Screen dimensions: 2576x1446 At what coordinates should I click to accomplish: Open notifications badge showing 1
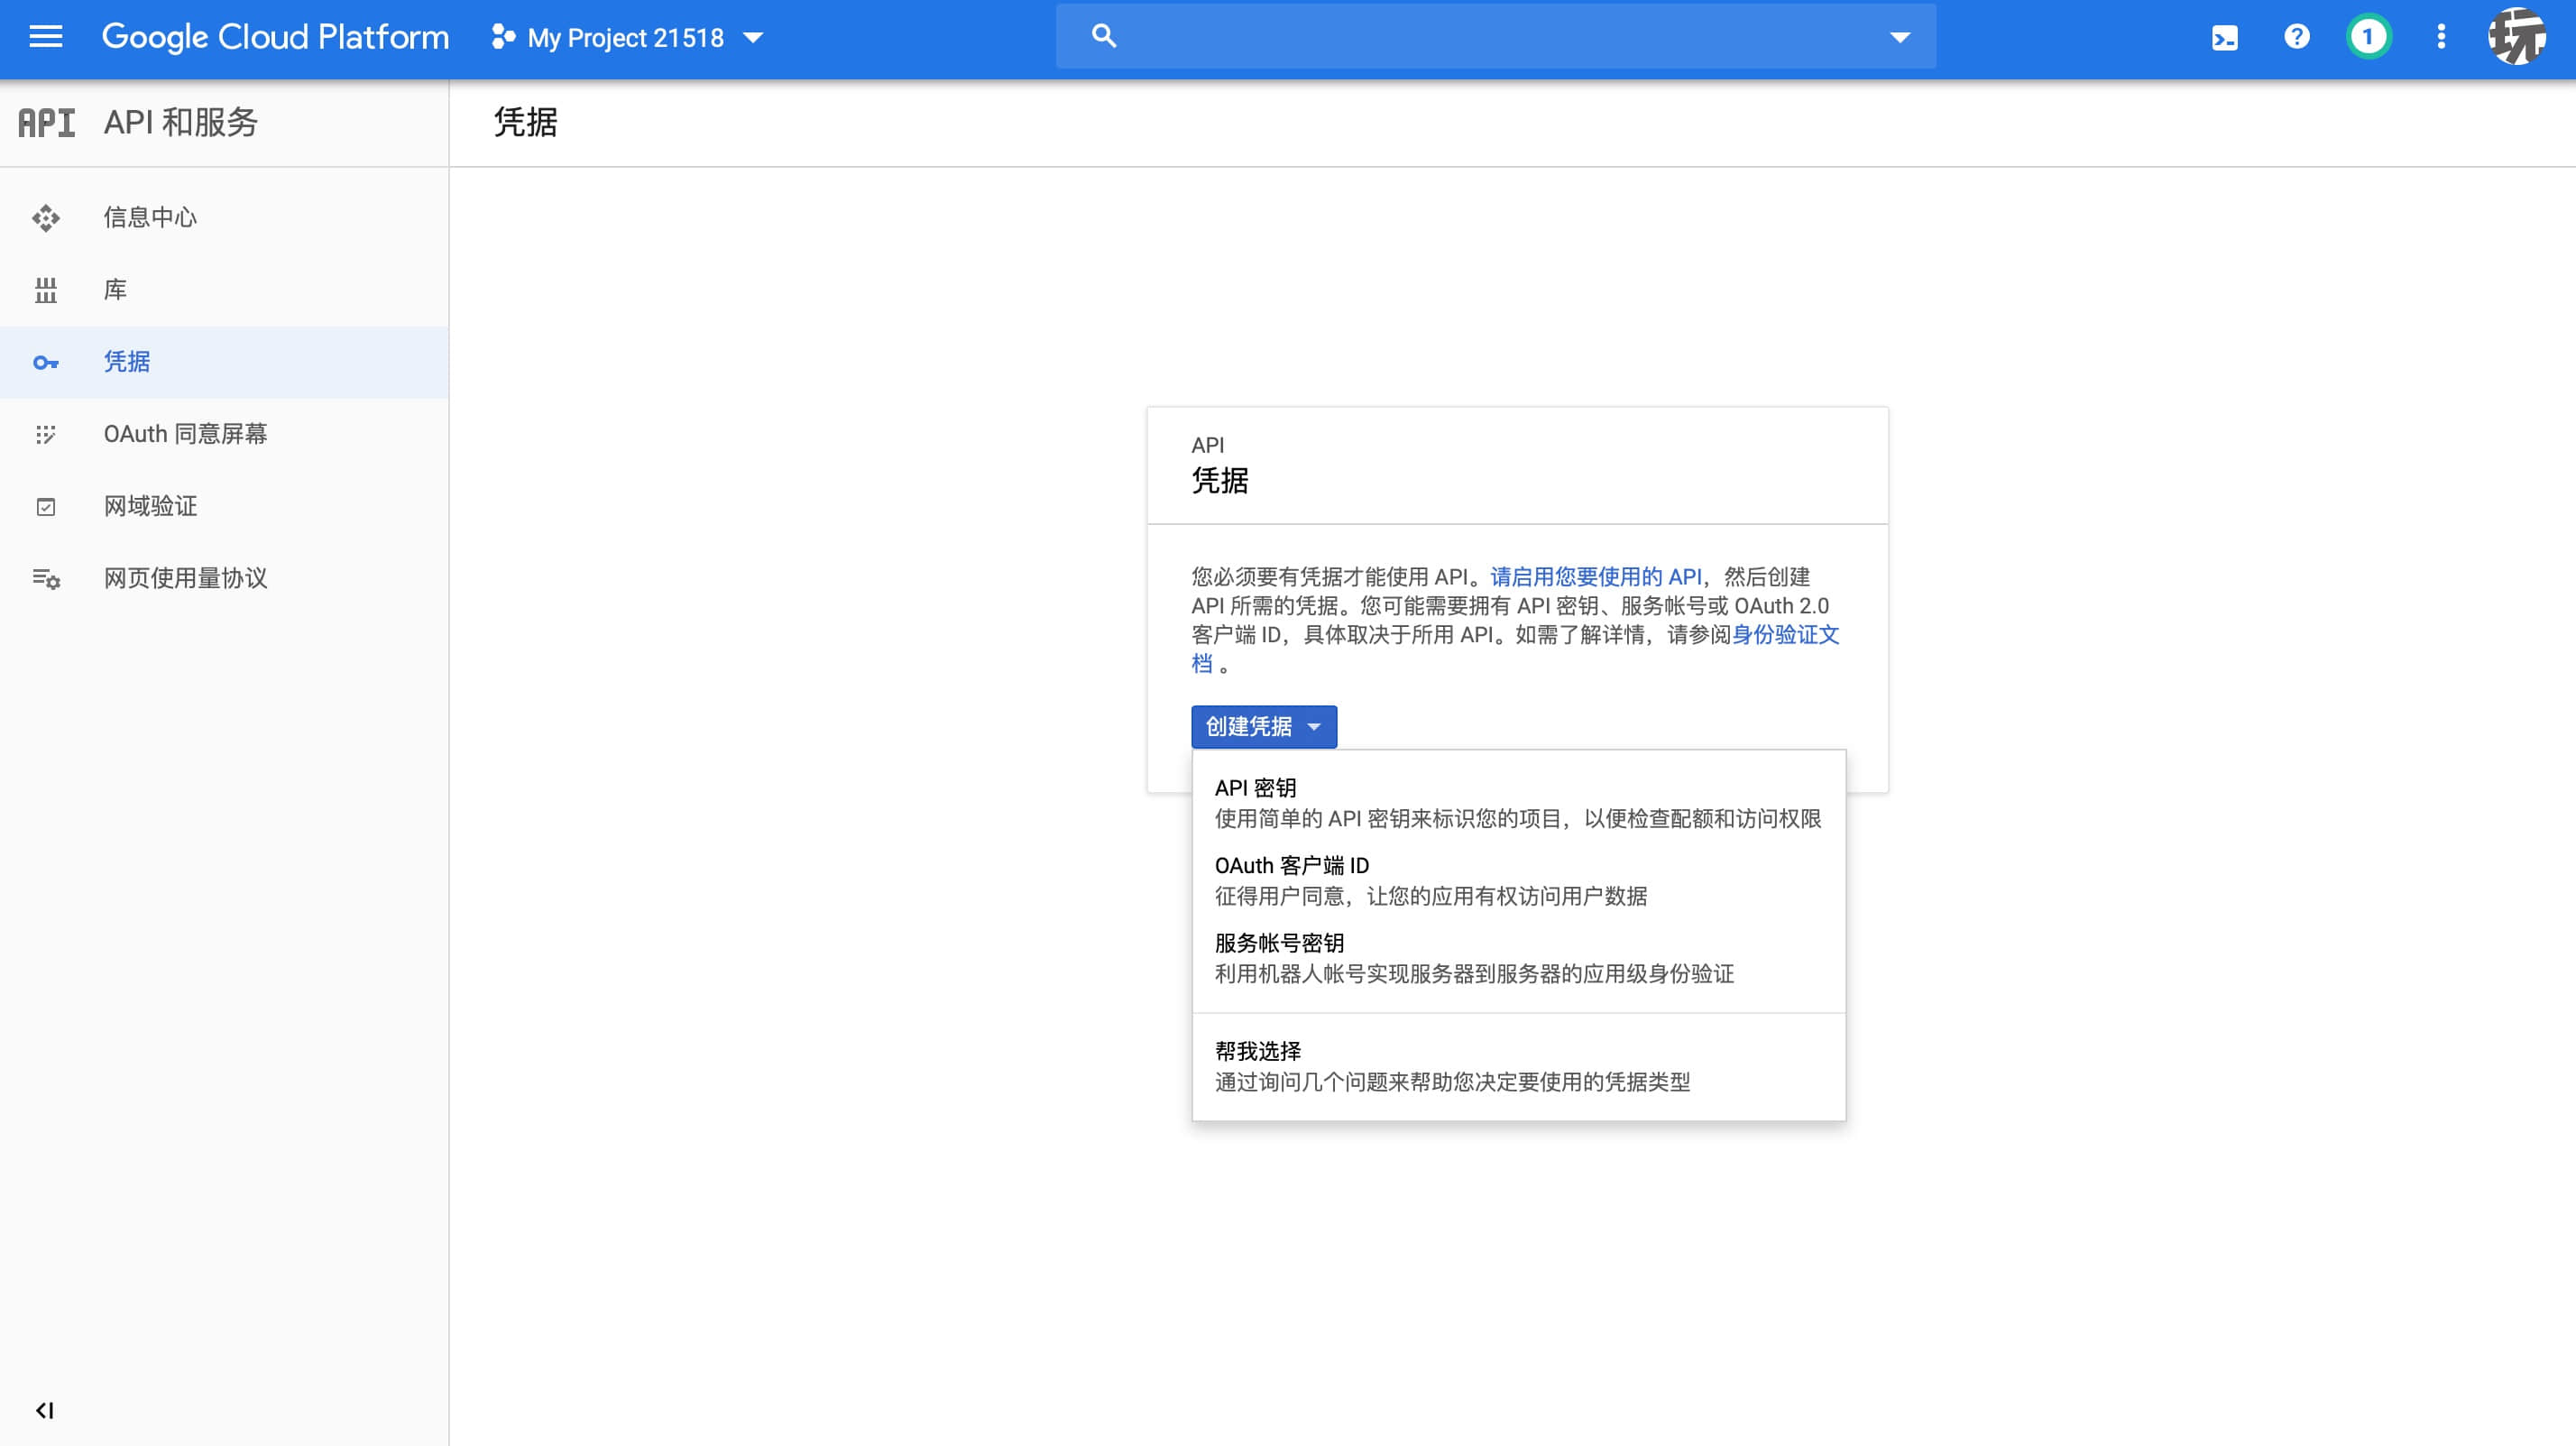pyautogui.click(x=2368, y=37)
